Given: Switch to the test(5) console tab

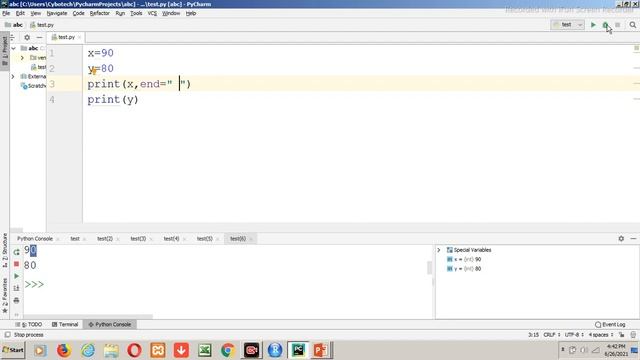Looking at the screenshot, I should (x=204, y=238).
